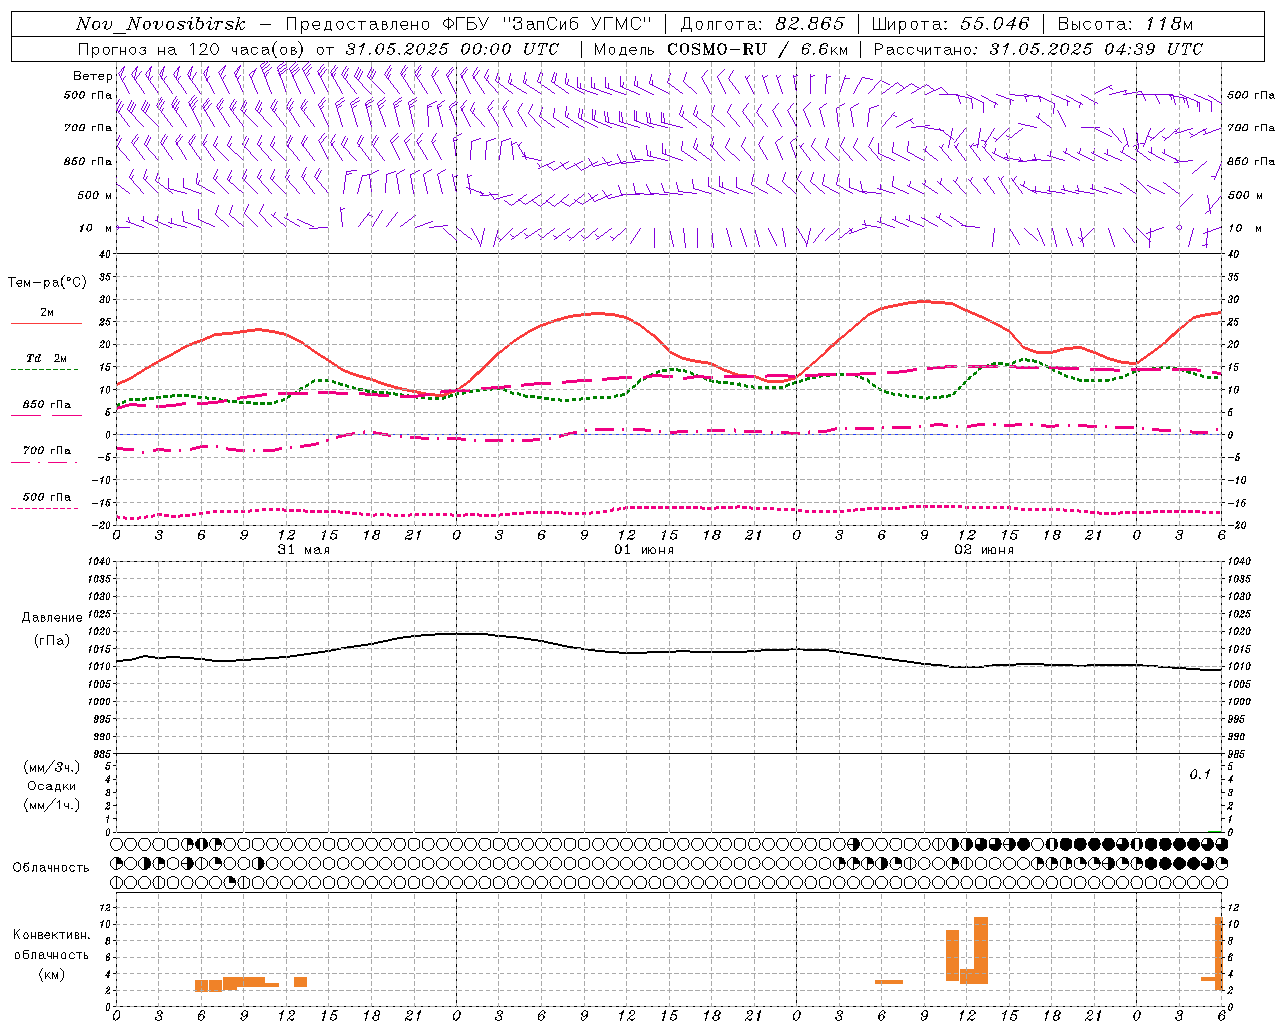Click the Осадки panel label
Screen dimensions: 1280x1024
click(x=51, y=786)
